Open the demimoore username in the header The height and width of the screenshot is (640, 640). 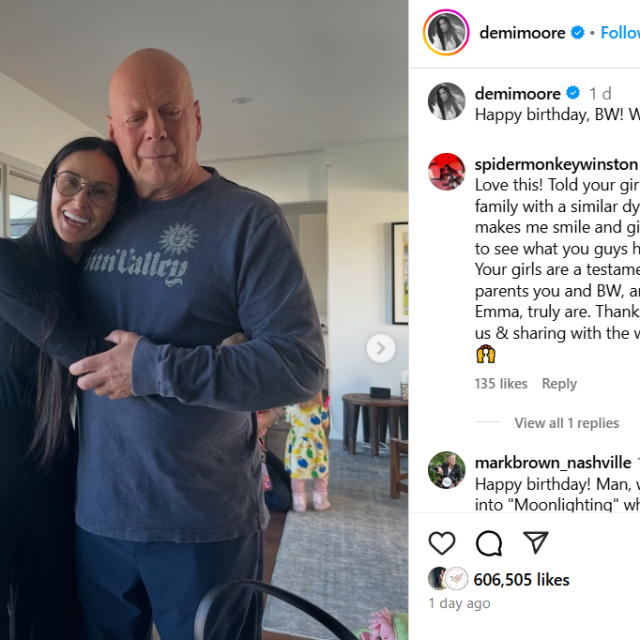[x=522, y=33]
